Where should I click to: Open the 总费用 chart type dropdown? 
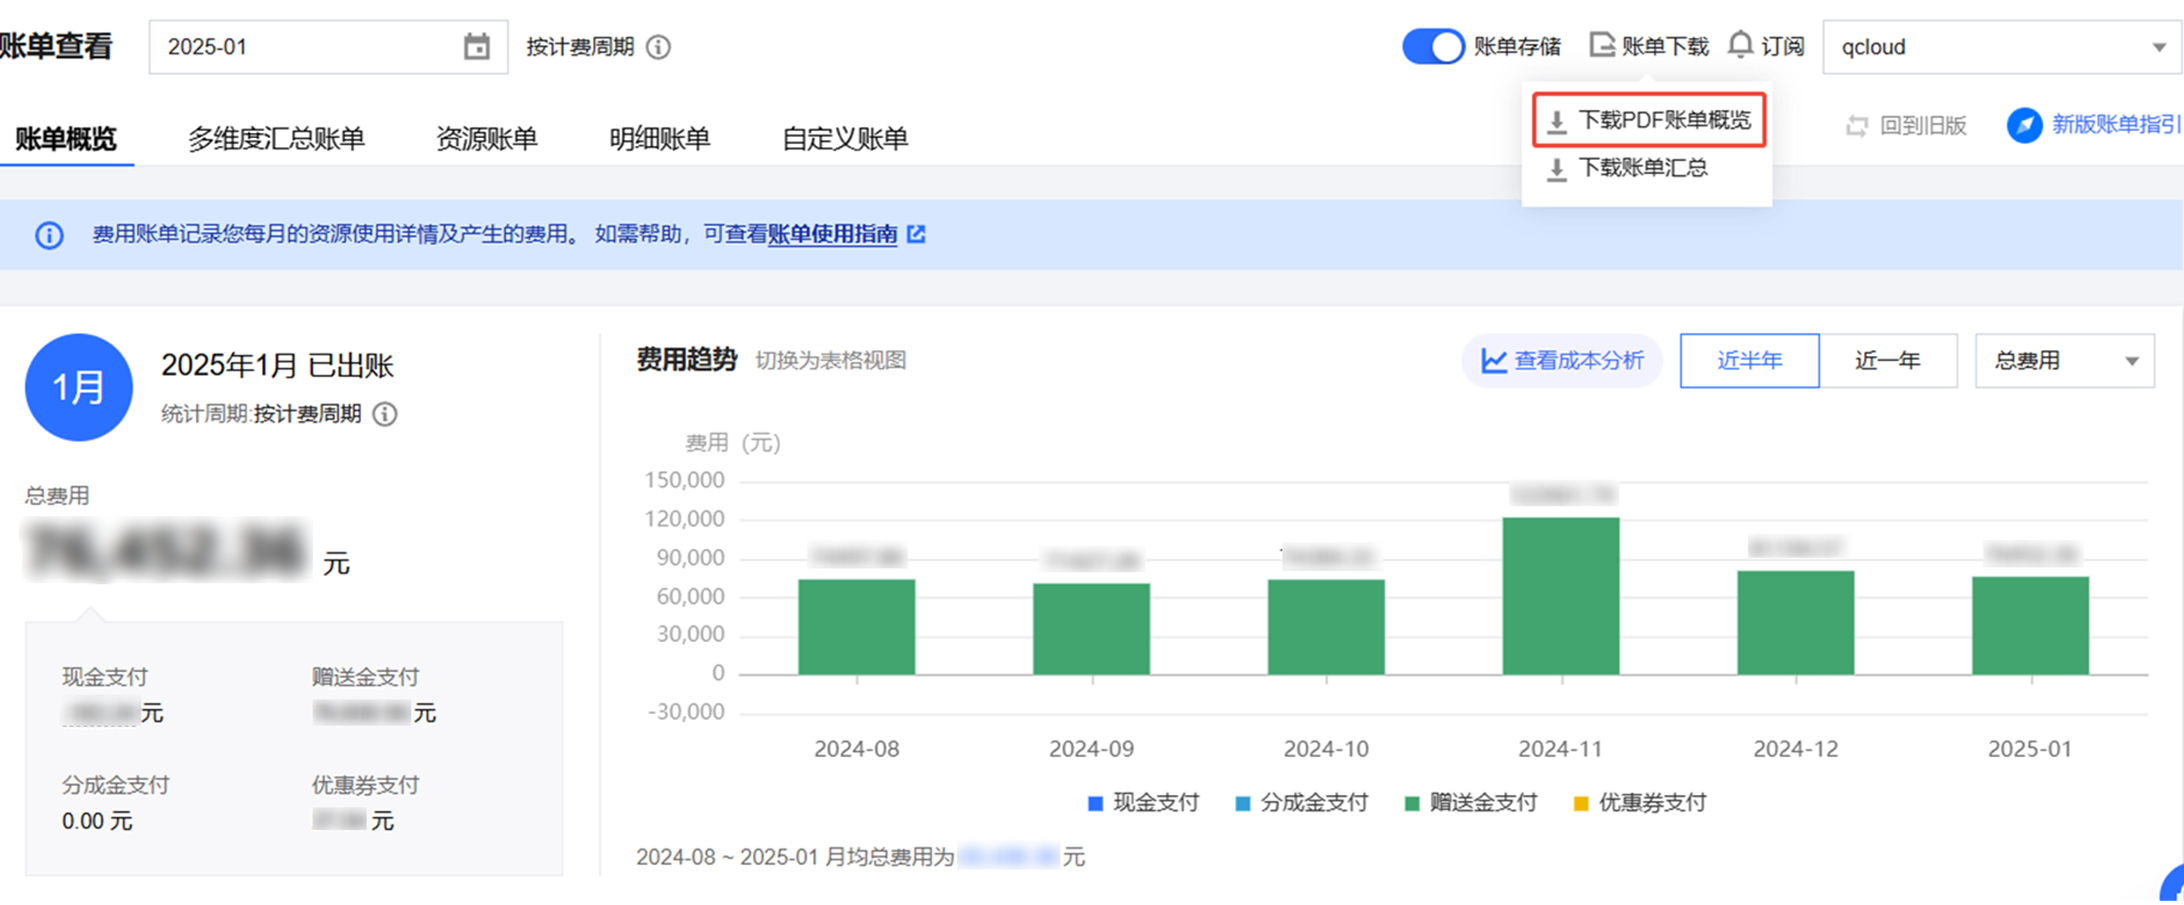(2064, 361)
